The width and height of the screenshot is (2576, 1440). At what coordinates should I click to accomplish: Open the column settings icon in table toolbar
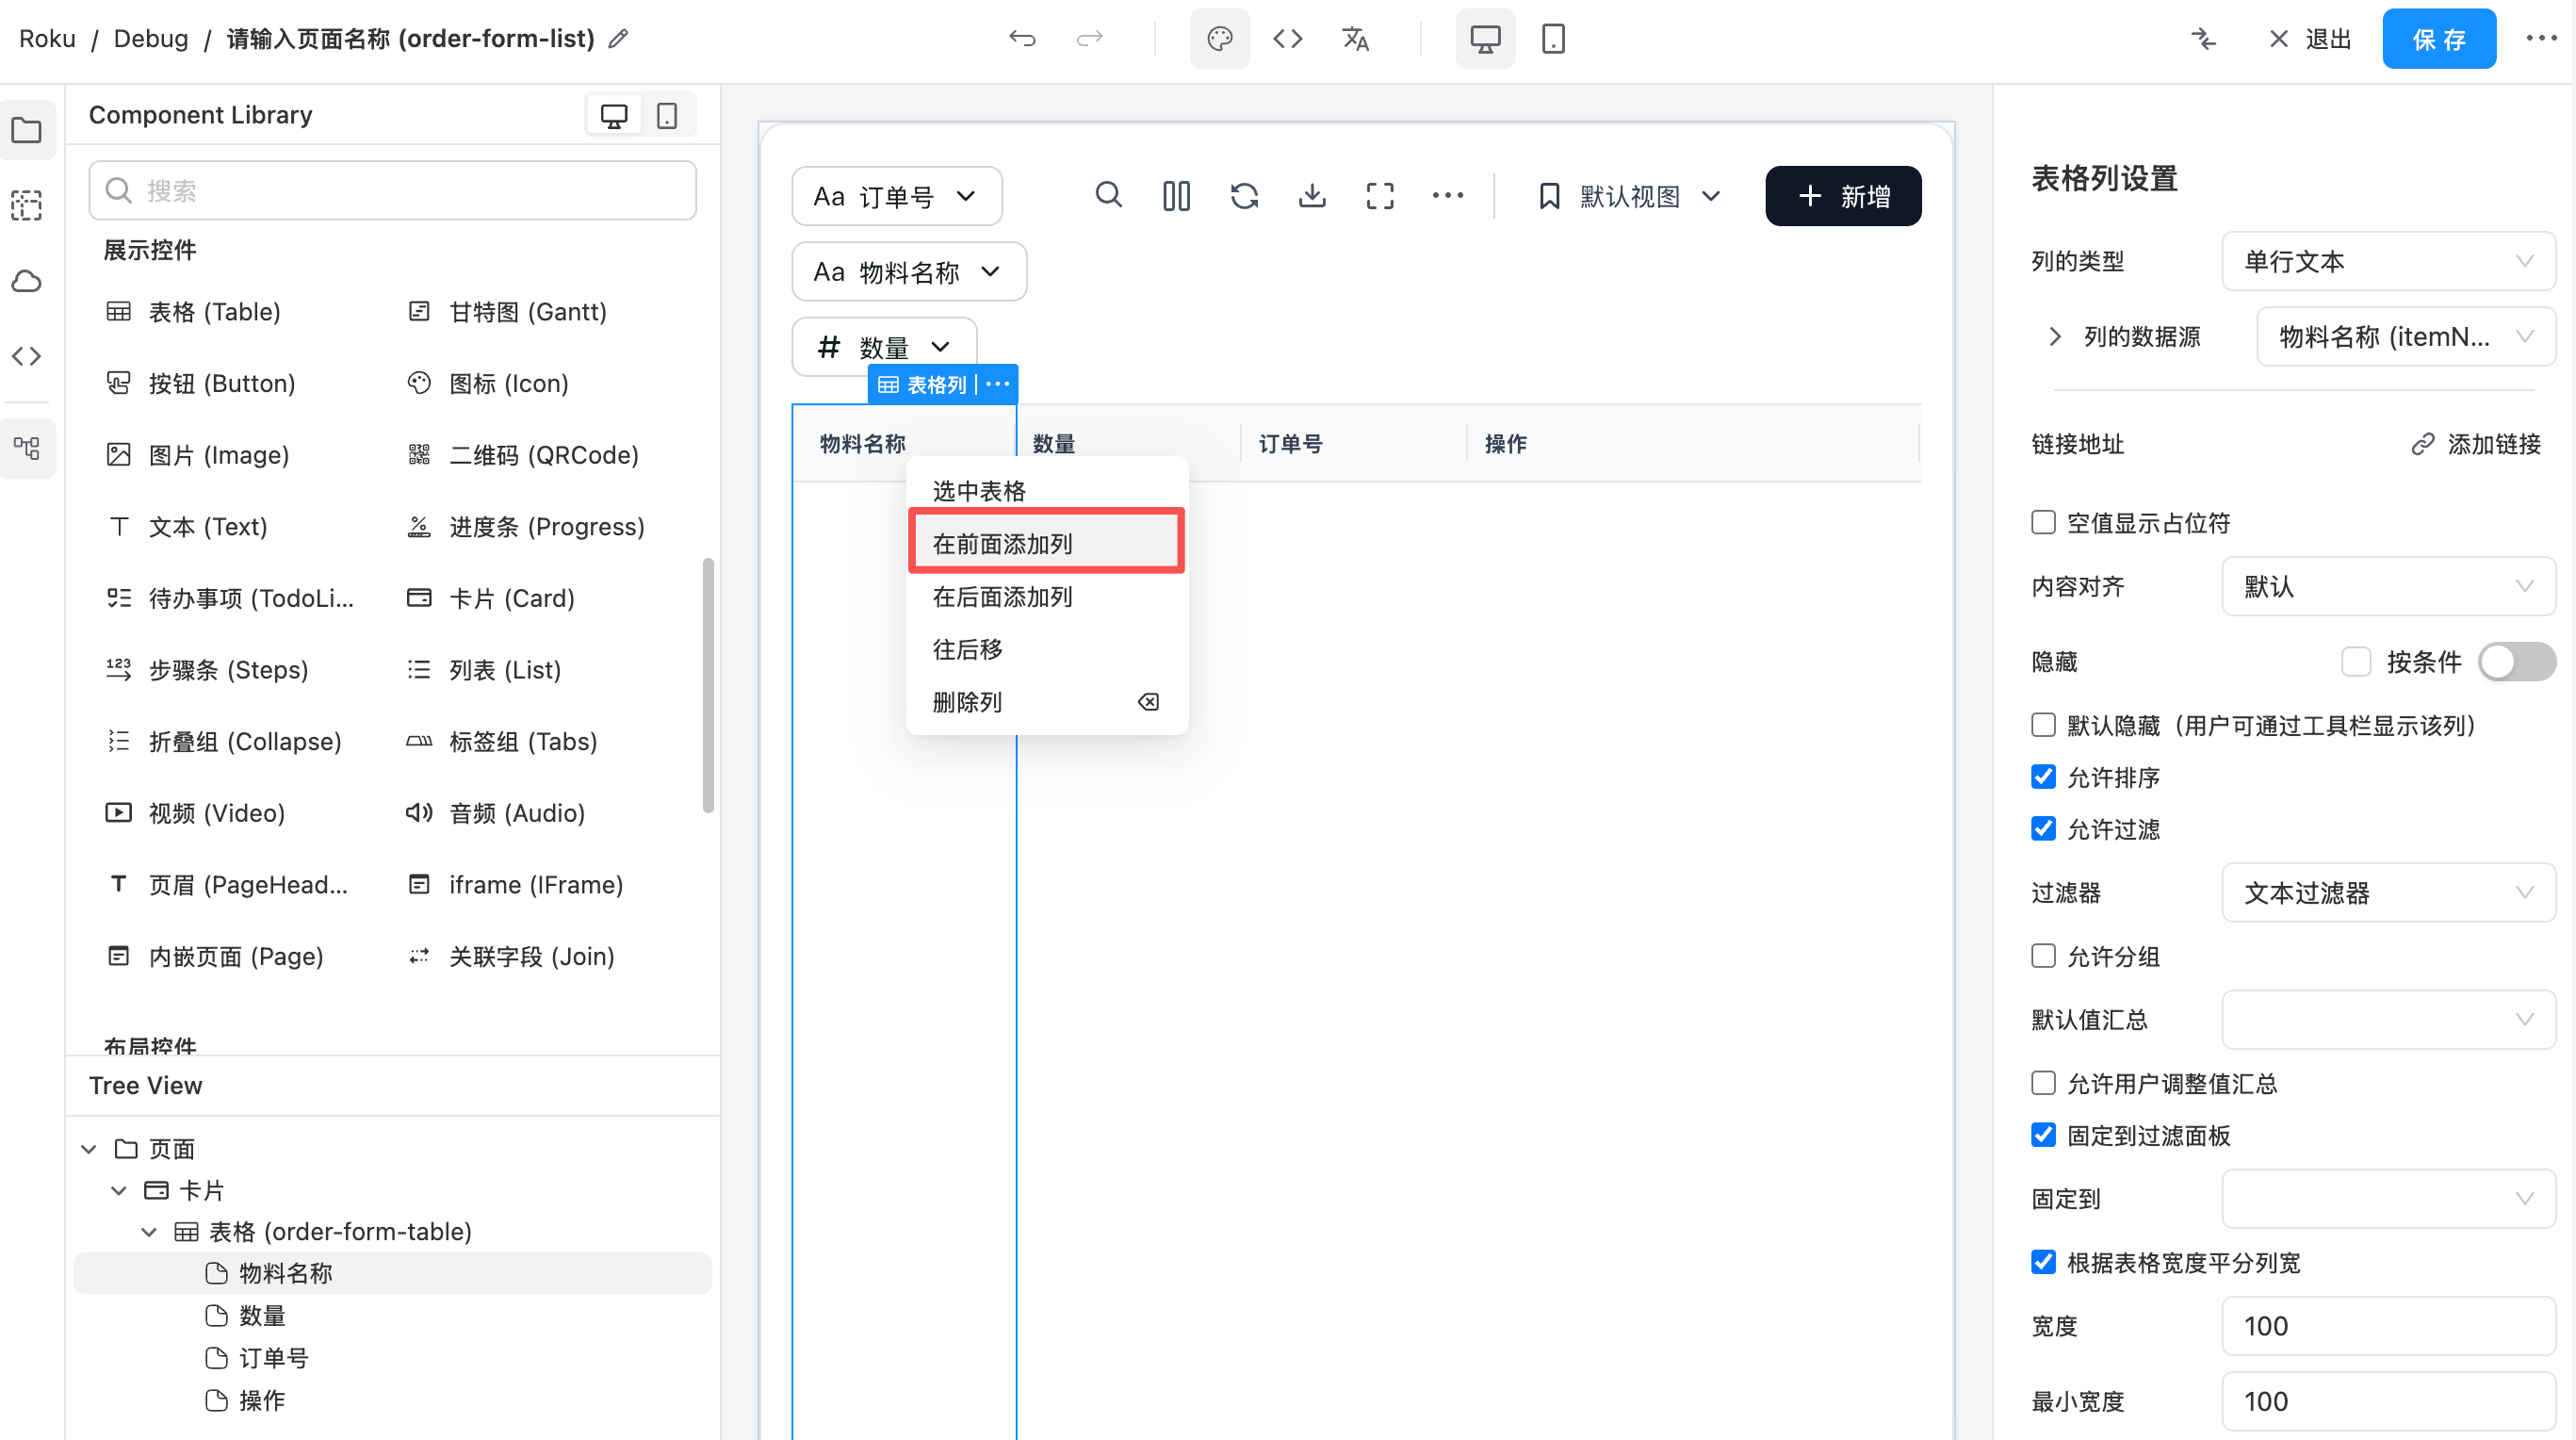(x=1176, y=195)
